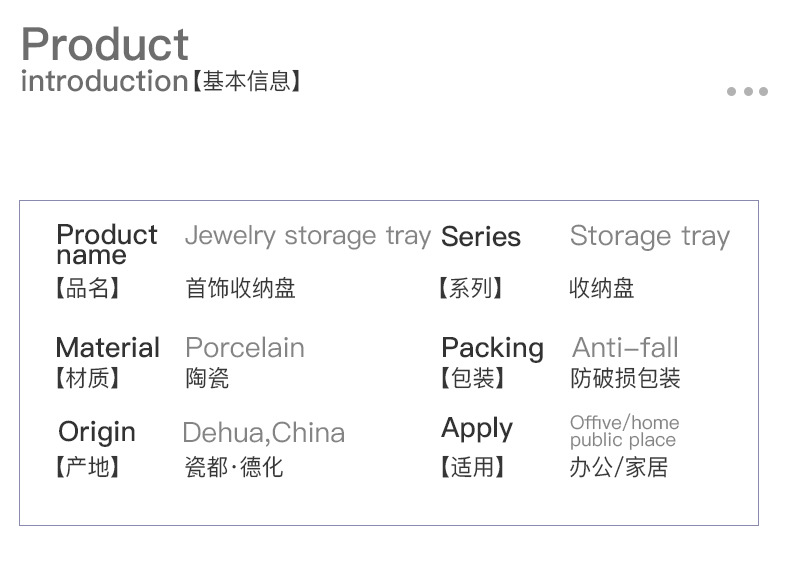Click the three-dot more options icon
790x579 pixels.
click(x=747, y=92)
